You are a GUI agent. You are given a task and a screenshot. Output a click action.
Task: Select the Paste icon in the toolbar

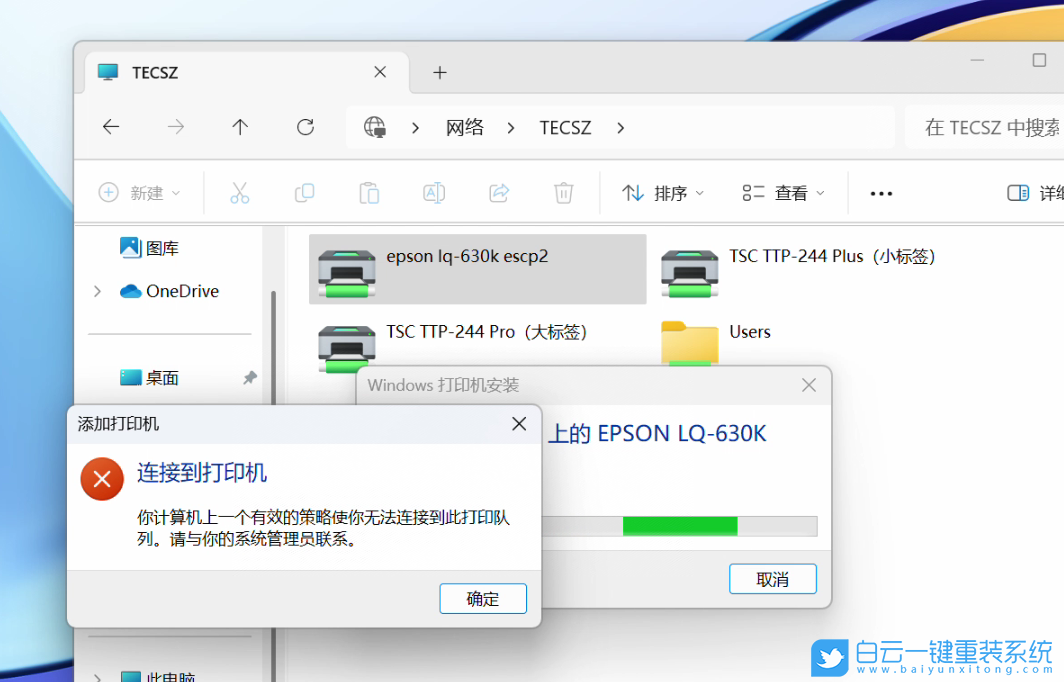coord(369,192)
